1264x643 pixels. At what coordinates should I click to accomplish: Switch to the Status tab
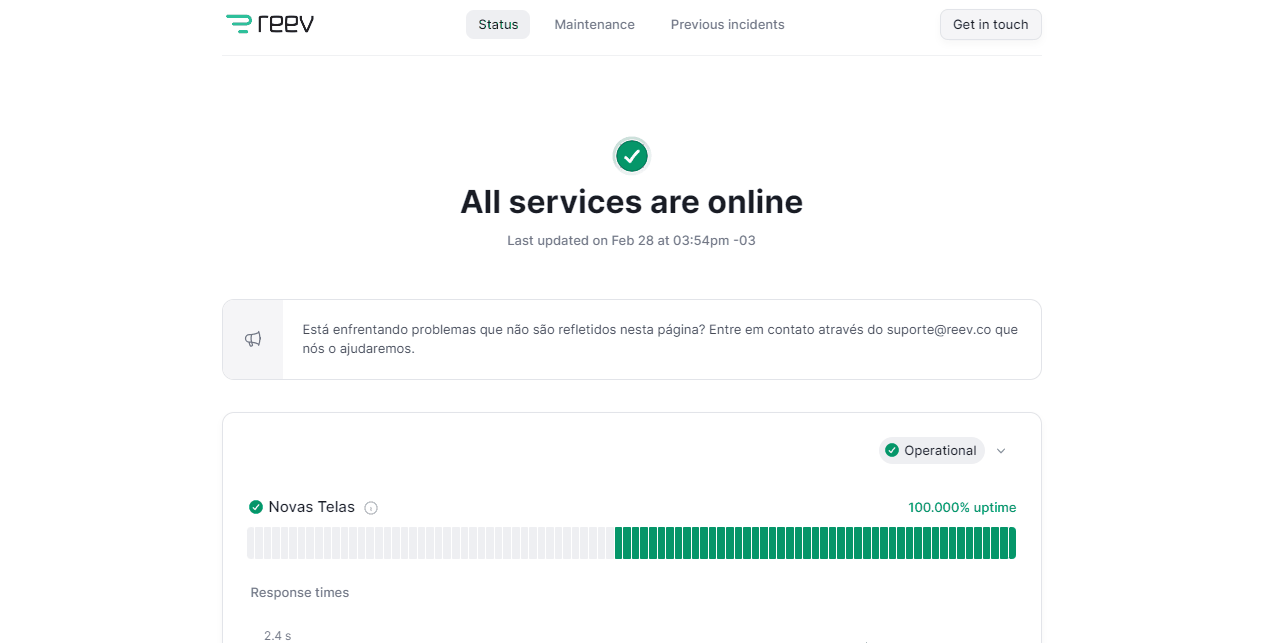click(498, 25)
